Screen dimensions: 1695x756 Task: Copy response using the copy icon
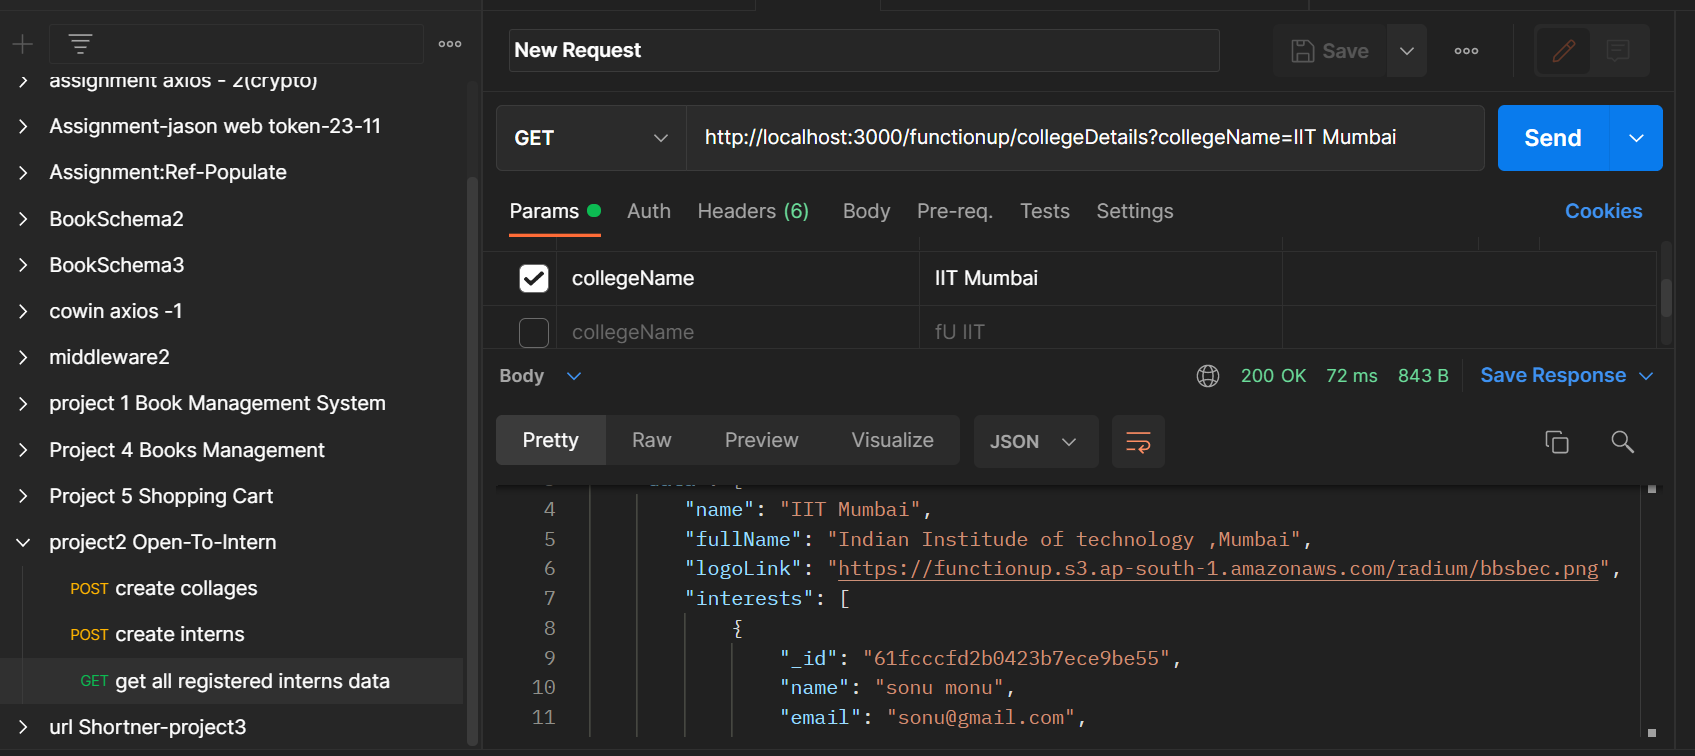1557,442
